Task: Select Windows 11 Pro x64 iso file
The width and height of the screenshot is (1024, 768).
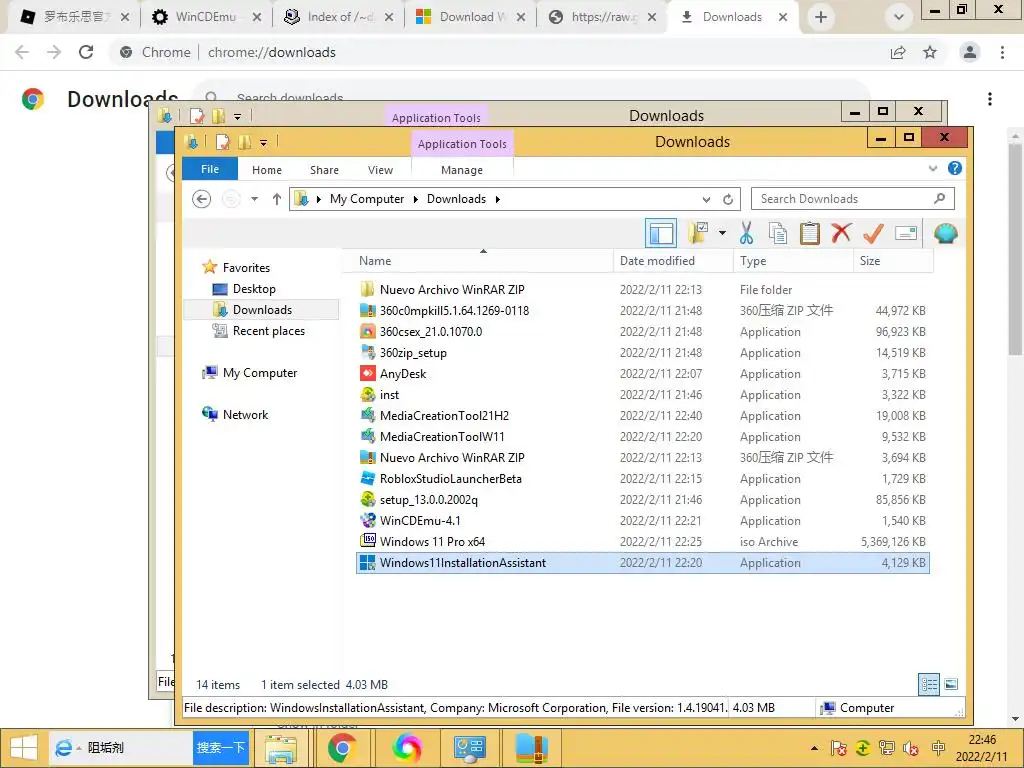Action: click(643, 541)
